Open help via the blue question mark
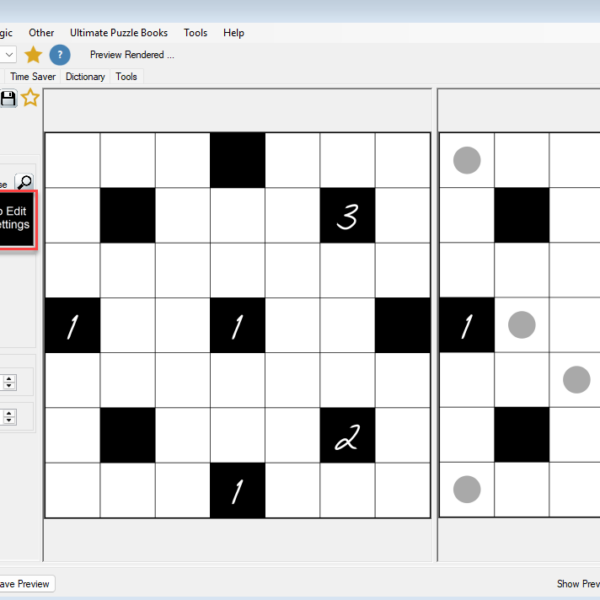Image resolution: width=600 pixels, height=600 pixels. click(60, 54)
